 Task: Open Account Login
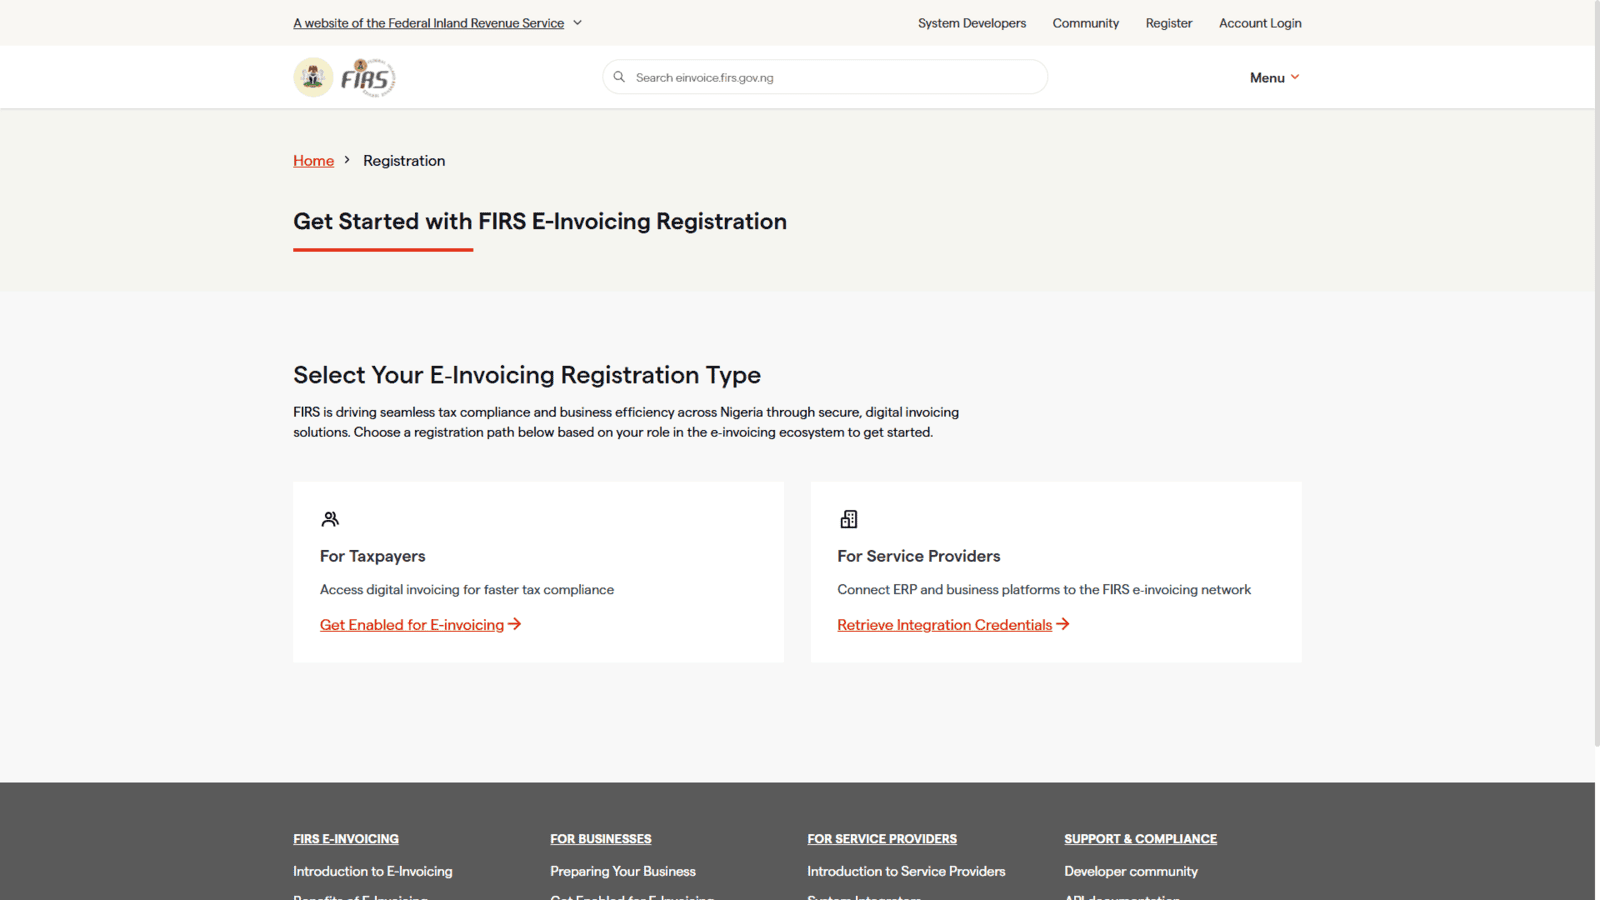1259,22
